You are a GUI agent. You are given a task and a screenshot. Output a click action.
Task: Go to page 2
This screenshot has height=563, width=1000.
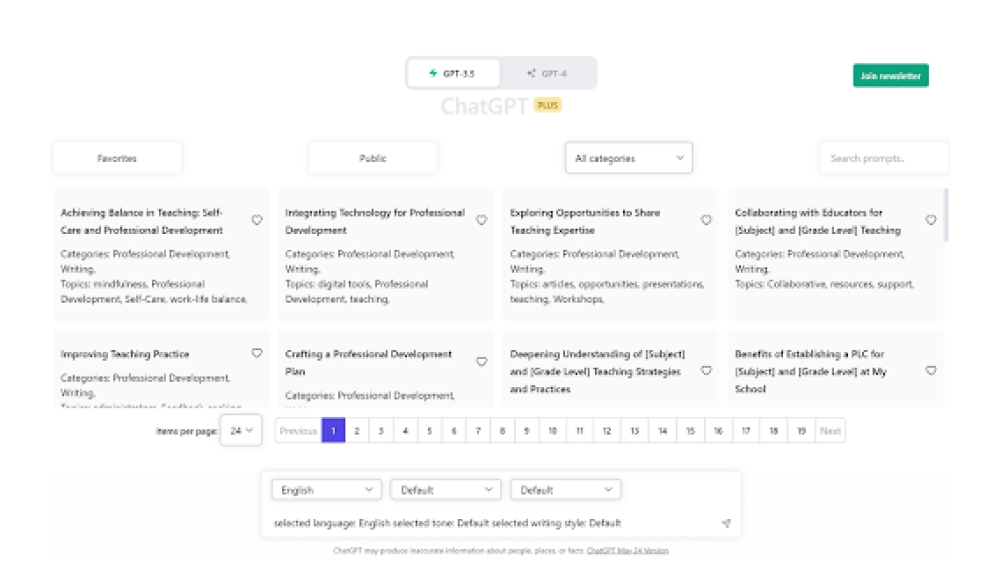click(x=357, y=431)
